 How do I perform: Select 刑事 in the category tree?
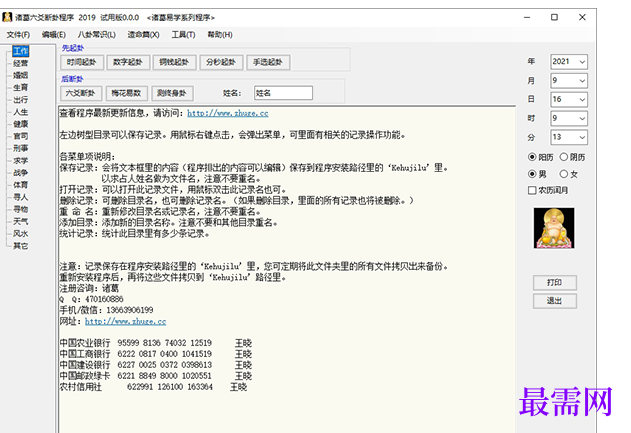21,148
